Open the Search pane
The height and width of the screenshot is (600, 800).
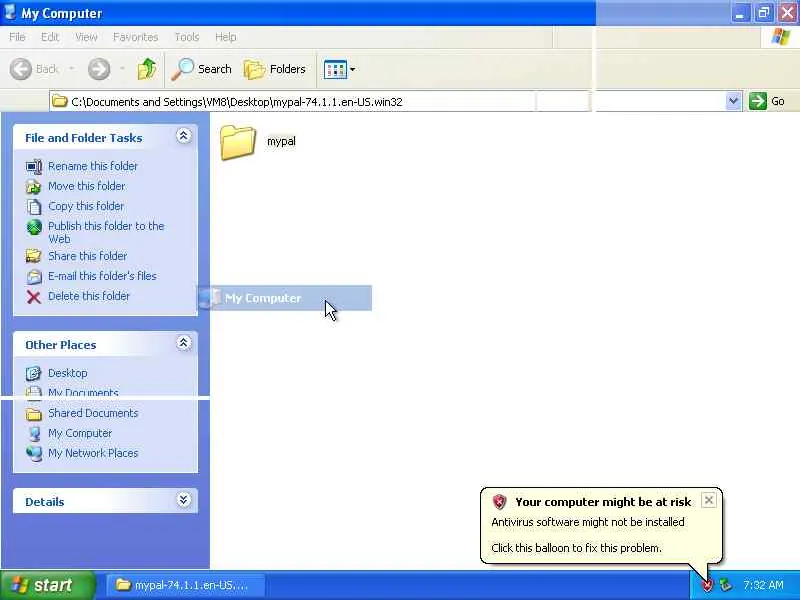click(x=202, y=69)
